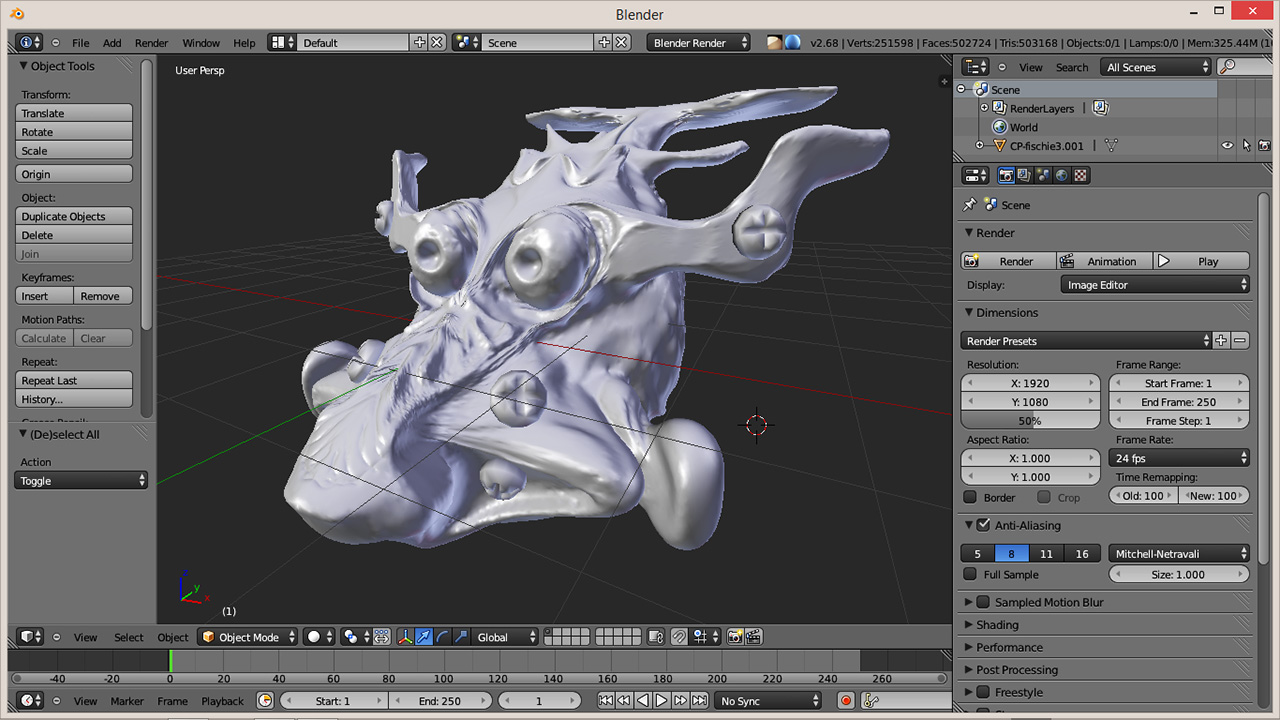Open the Render Layers properties tab

1025,175
